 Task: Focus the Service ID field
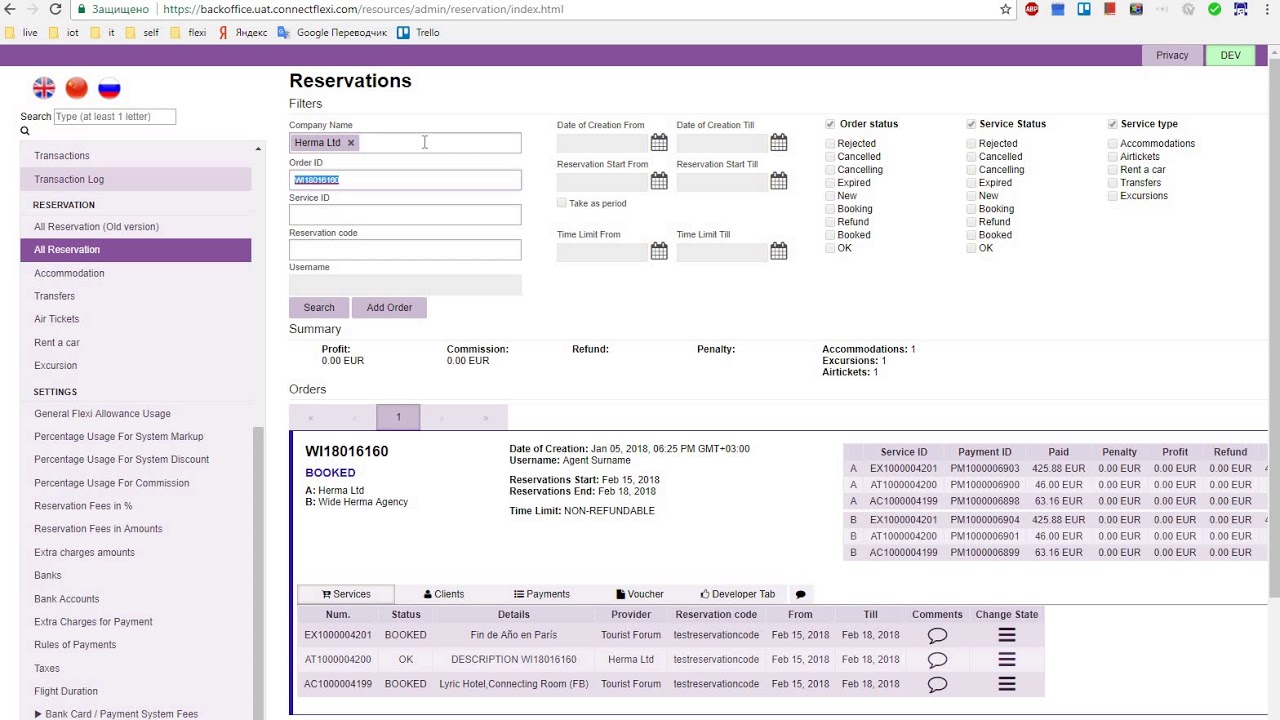(405, 215)
